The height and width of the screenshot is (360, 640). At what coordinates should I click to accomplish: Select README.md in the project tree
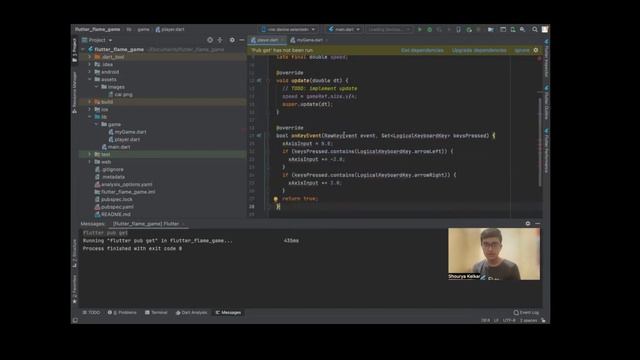113,214
